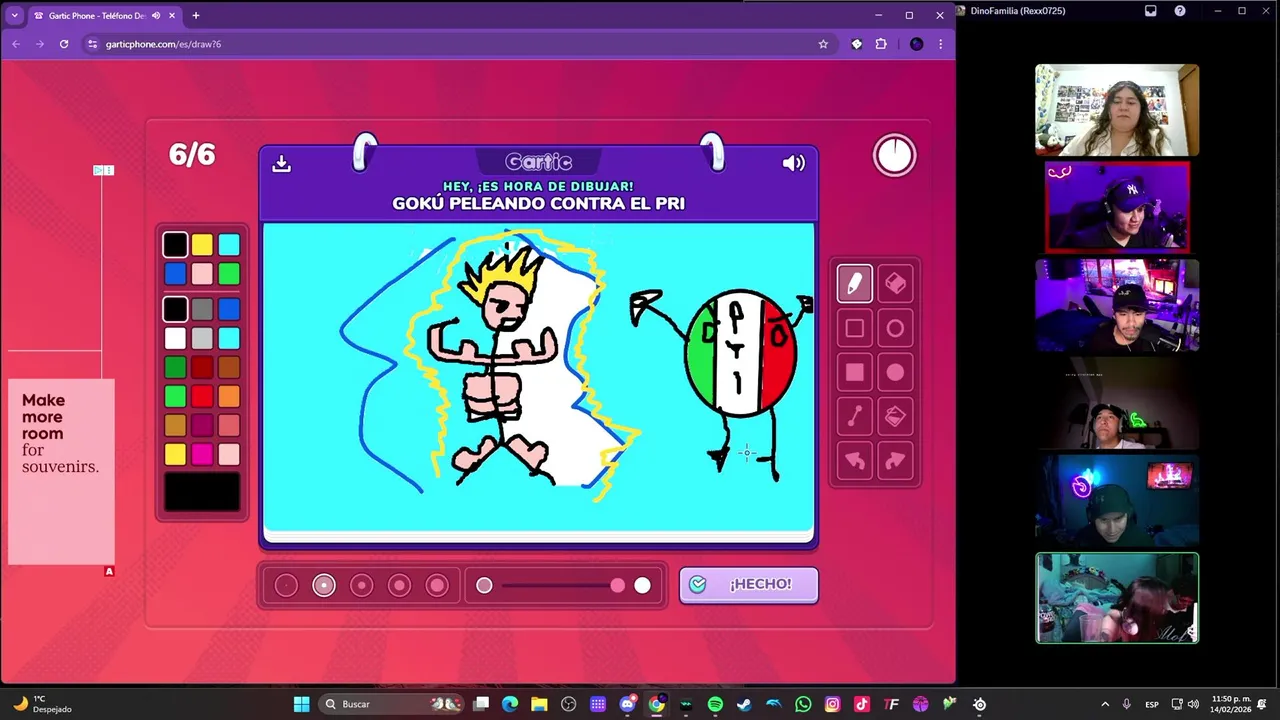Download the drawing with the download icon
The image size is (1280, 720).
coord(281,163)
